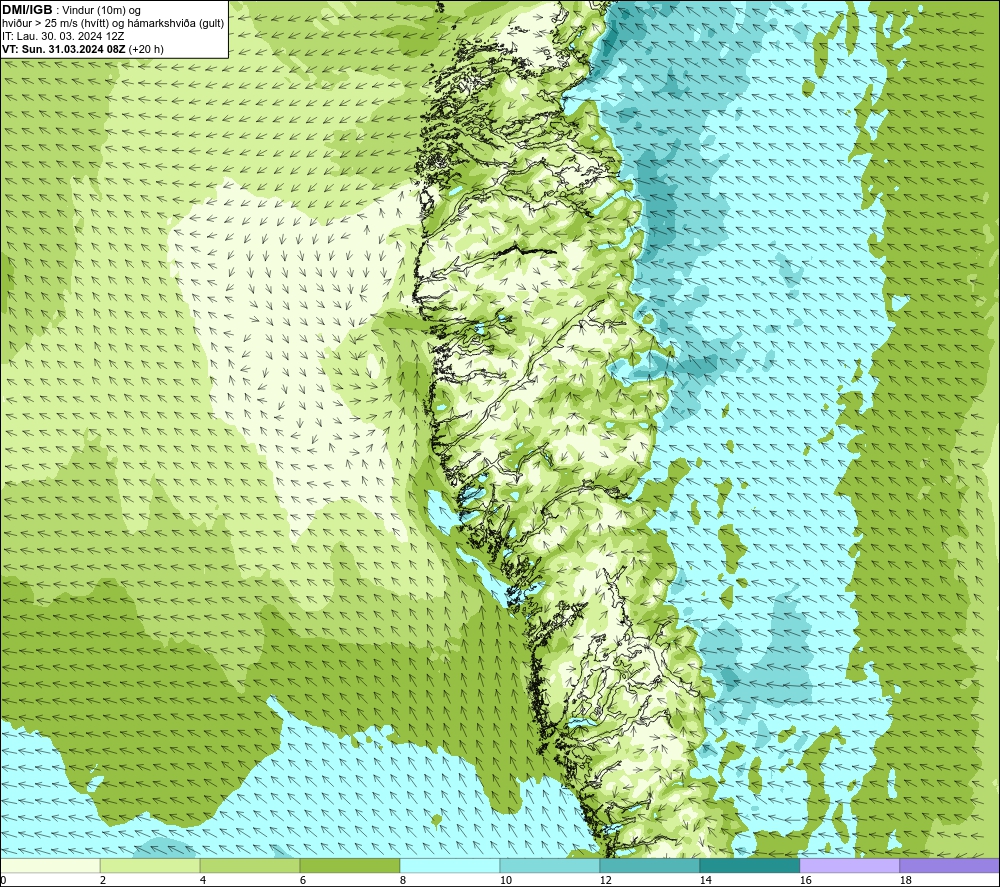Click the 8–10 m/s light cyan legend swatch

coord(450,865)
